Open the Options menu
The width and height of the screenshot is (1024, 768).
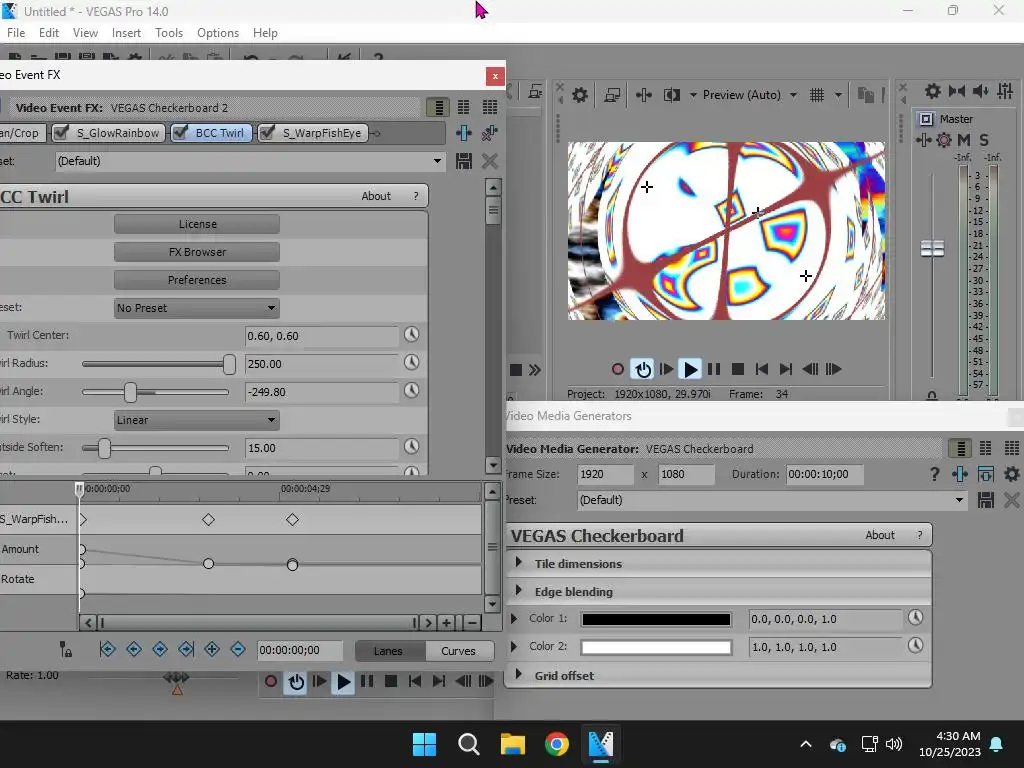pos(217,33)
